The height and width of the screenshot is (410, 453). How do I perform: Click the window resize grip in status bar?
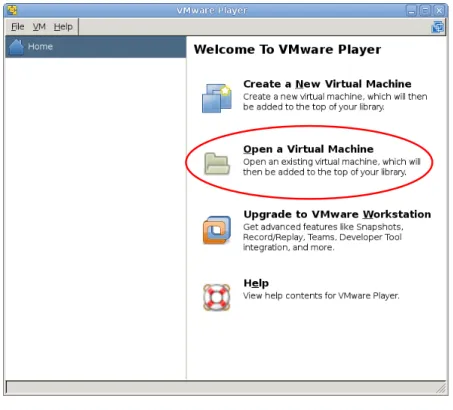click(441, 388)
